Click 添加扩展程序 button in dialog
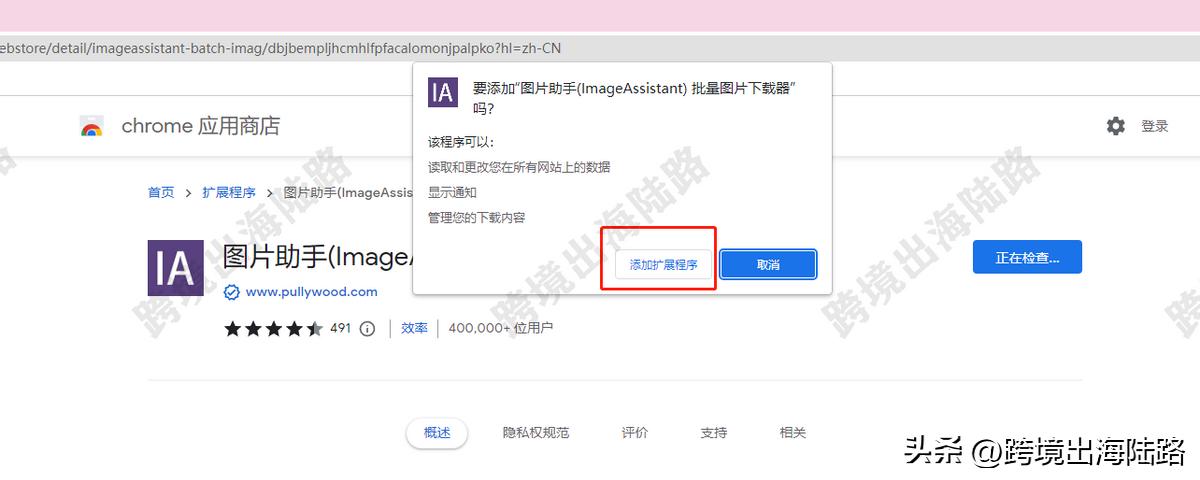Image resolution: width=1200 pixels, height=480 pixels. (x=664, y=264)
